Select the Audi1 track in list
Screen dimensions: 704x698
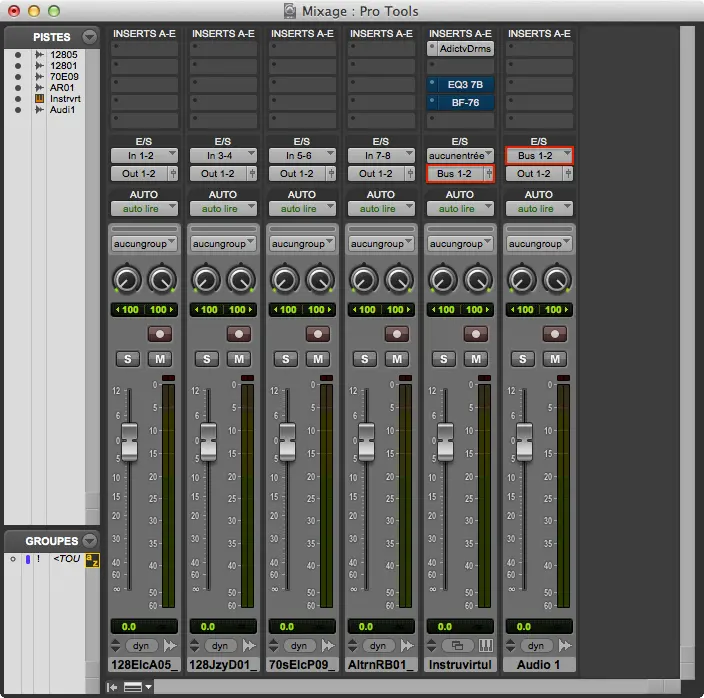[62, 109]
